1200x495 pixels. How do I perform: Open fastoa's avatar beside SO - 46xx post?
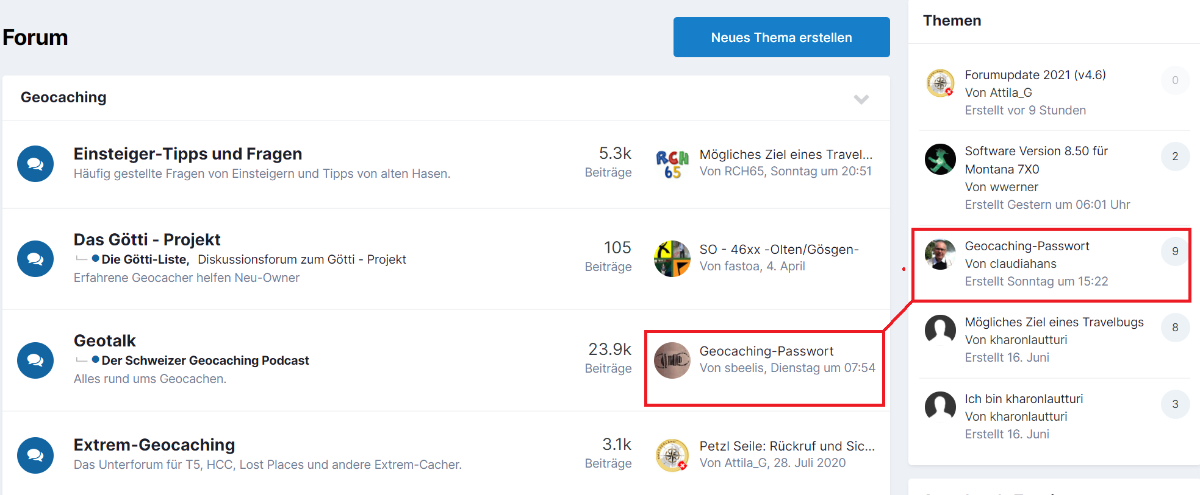[672, 258]
